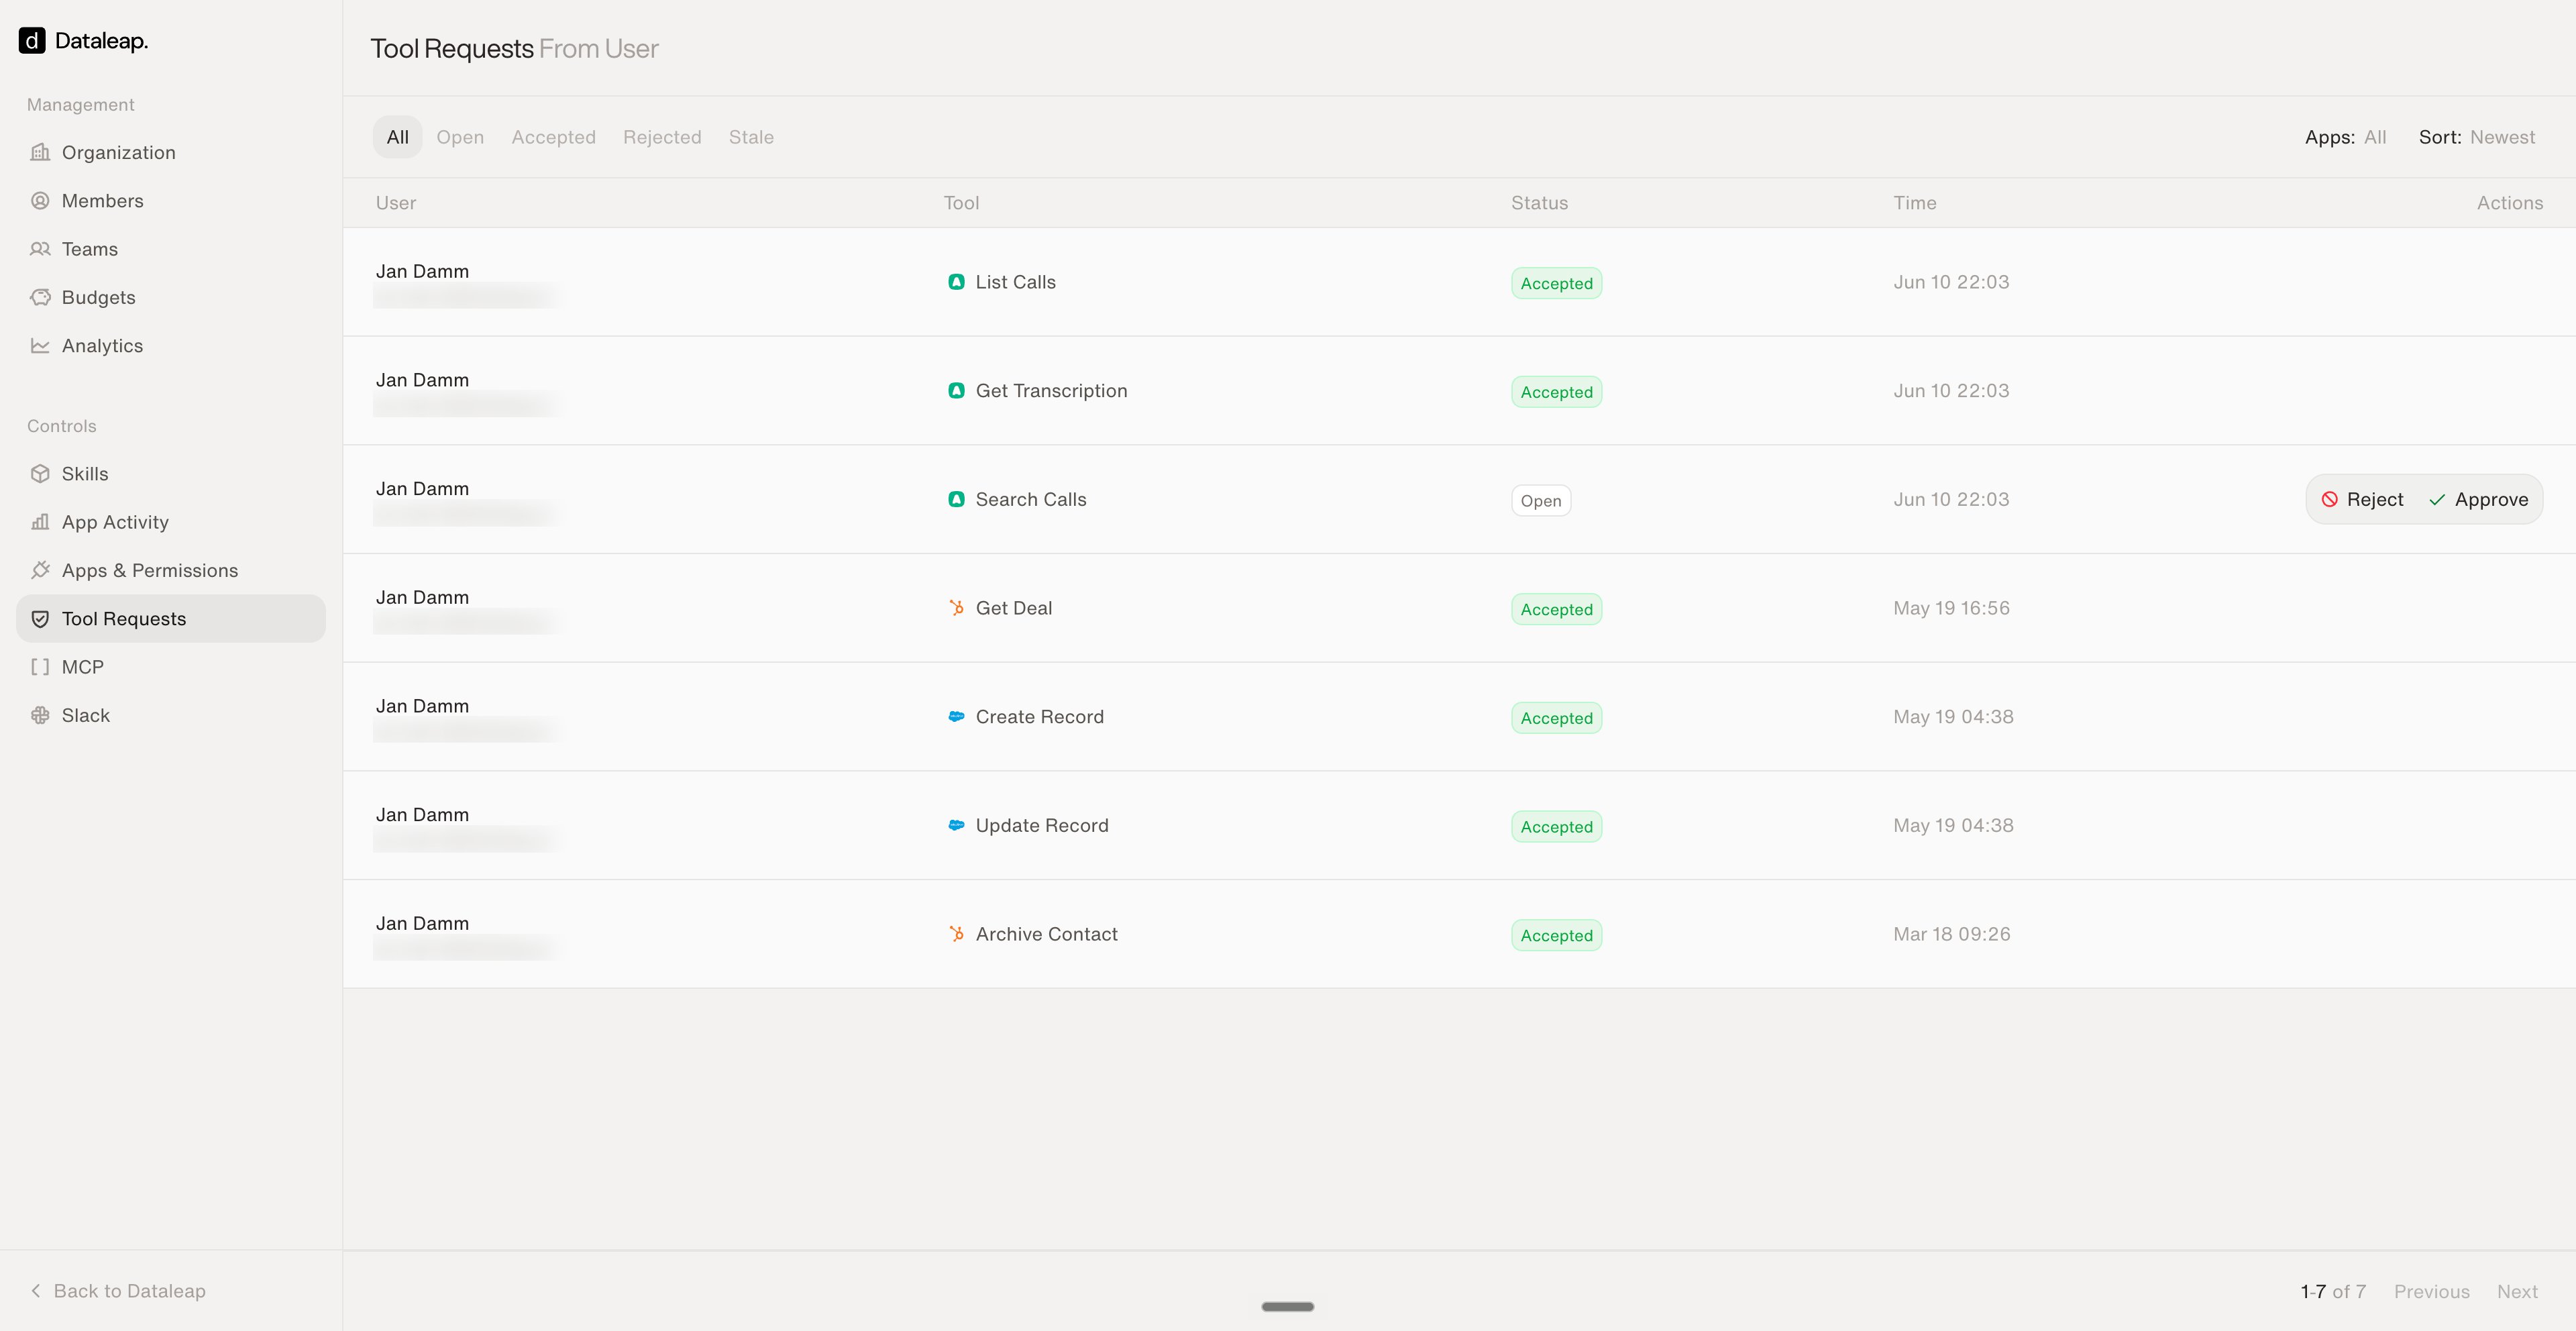
Task: Click the Accepted badge on List Calls row
Action: pos(1556,283)
